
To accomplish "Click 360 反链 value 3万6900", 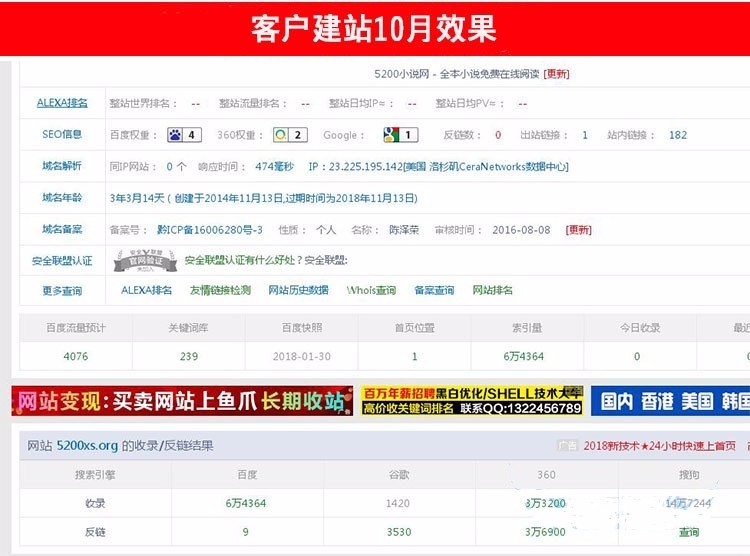I will (545, 532).
